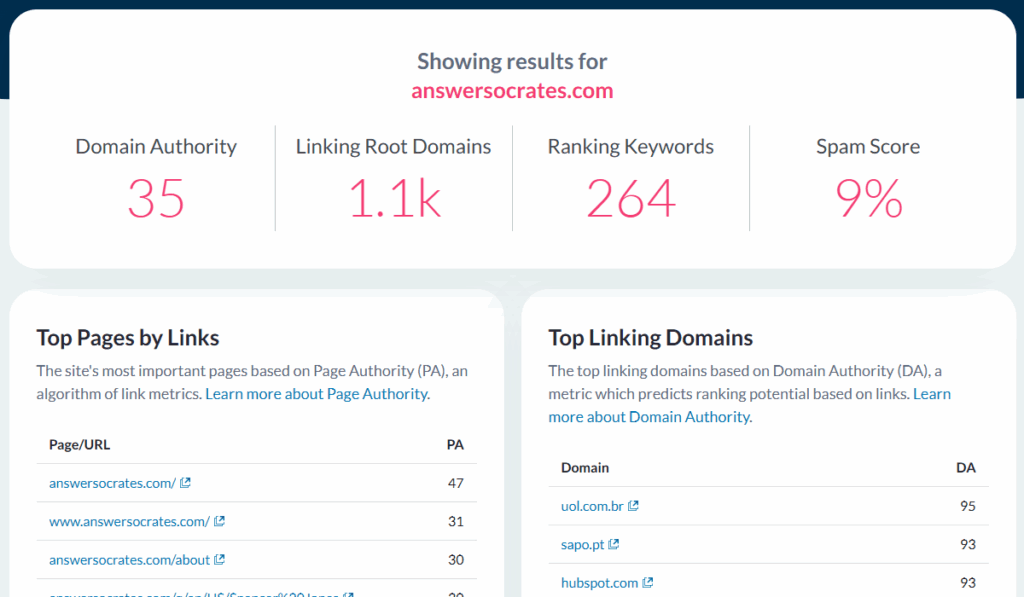The image size is (1024, 597).
Task: Open external-link icon next to uol.com.br
Action: click(633, 506)
